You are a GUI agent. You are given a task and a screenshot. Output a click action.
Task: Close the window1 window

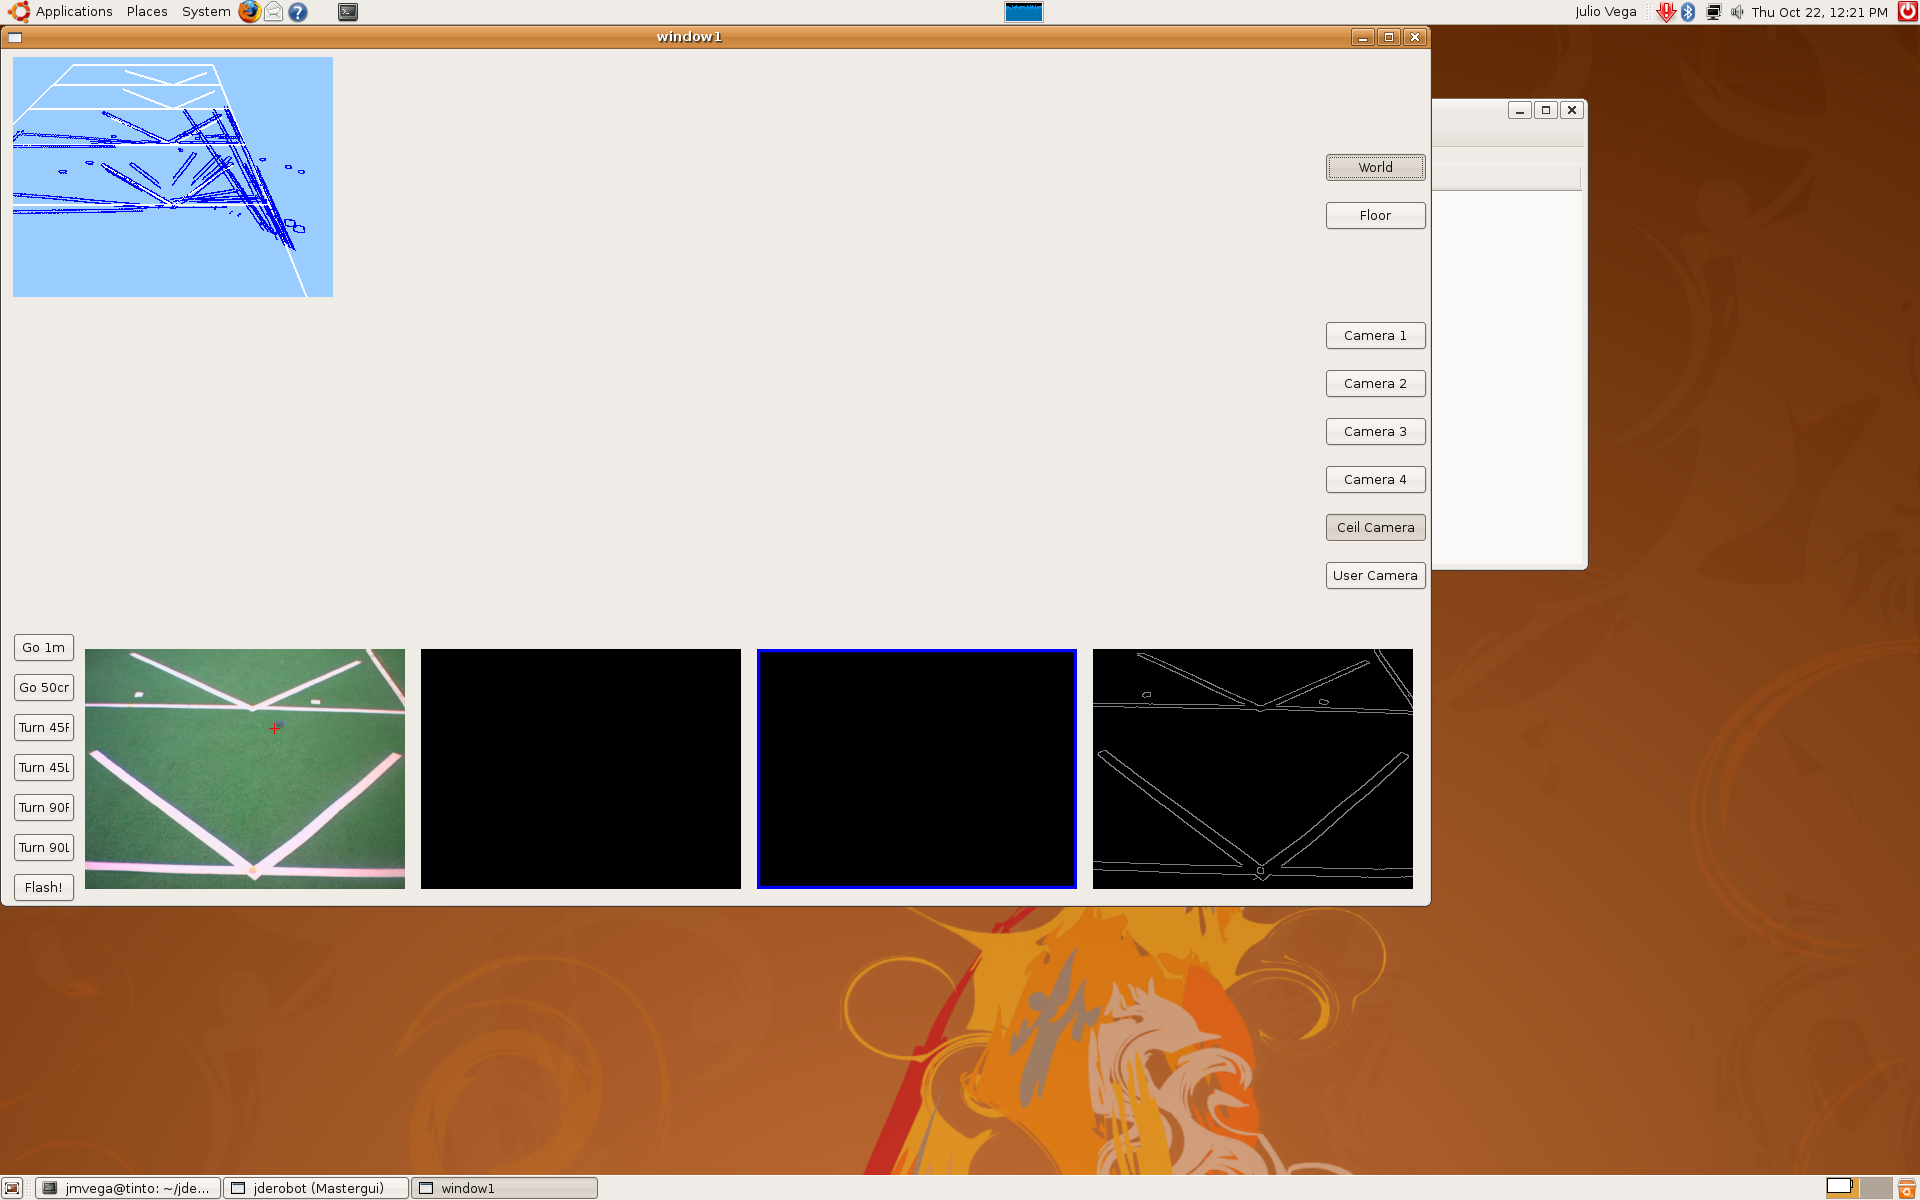click(x=1414, y=37)
